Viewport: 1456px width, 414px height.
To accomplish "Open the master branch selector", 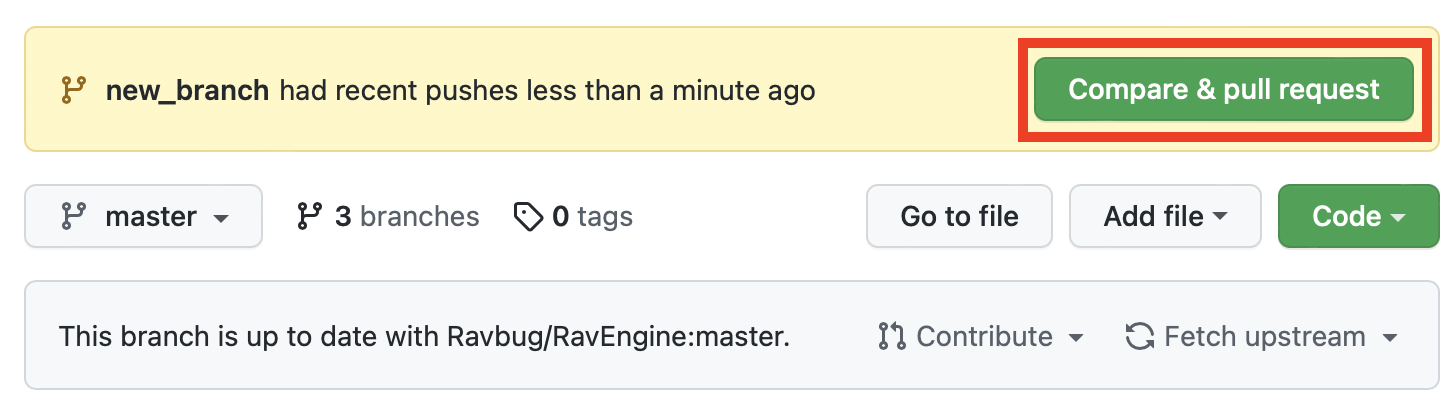I will click(x=144, y=216).
